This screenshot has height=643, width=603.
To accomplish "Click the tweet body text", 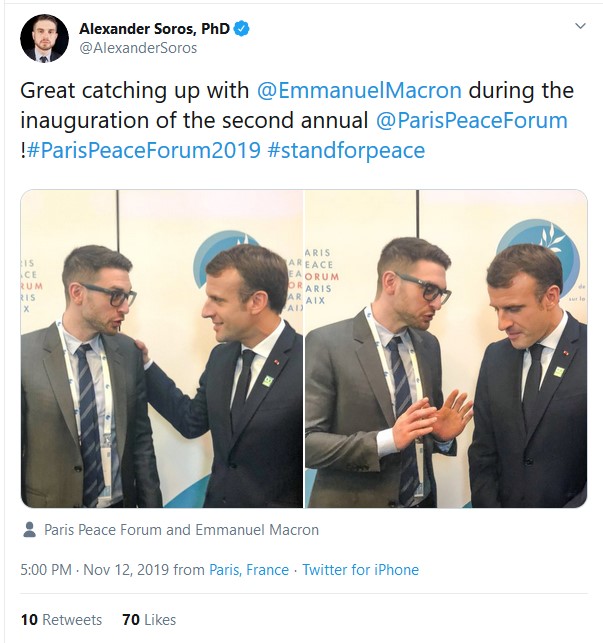I will click(x=297, y=121).
